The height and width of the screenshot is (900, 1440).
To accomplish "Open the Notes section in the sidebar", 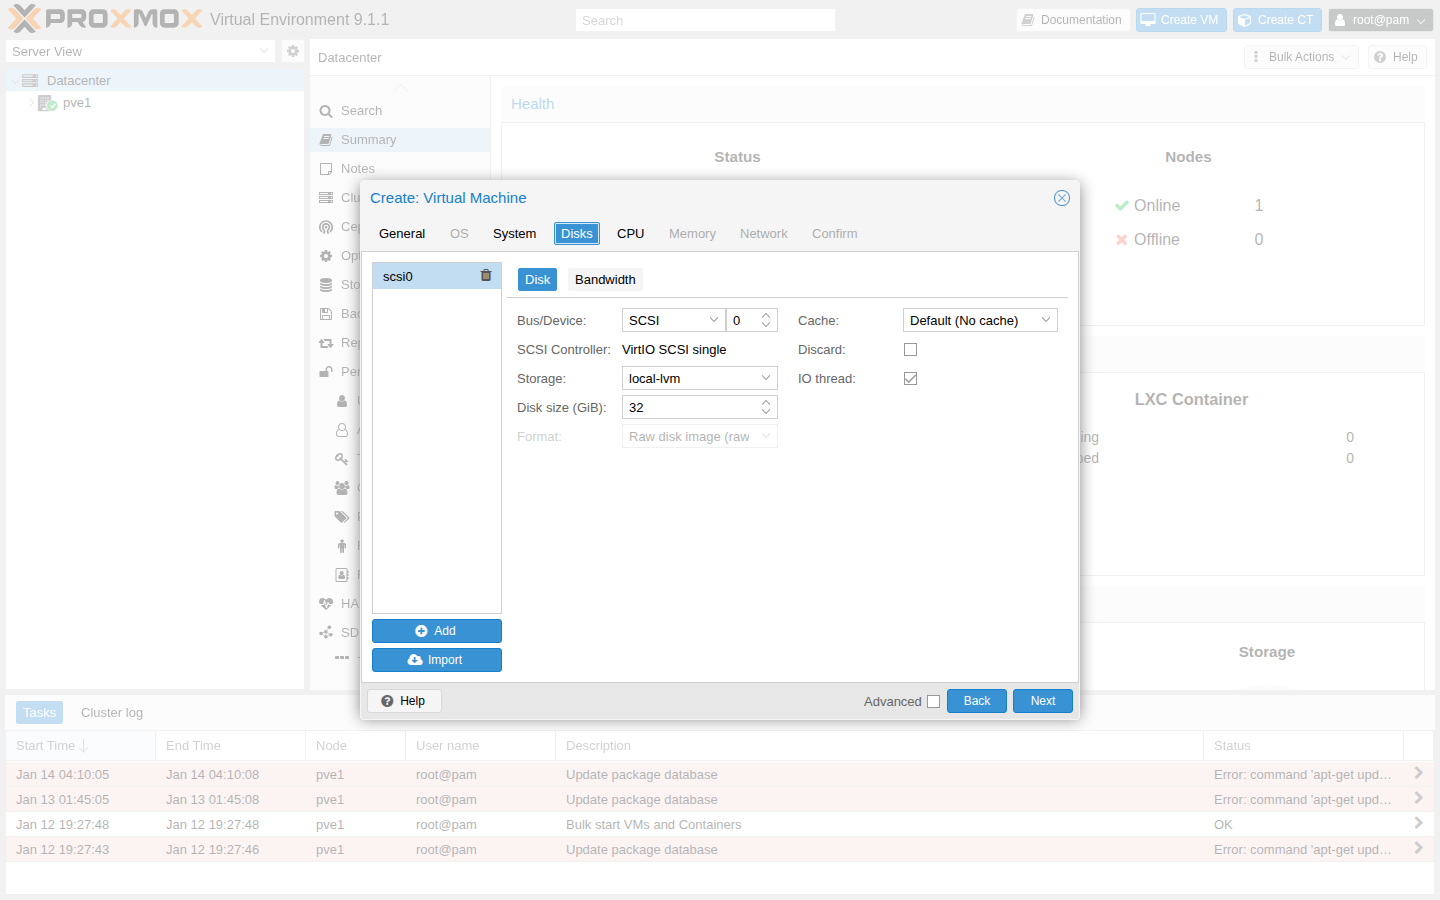I will (356, 168).
